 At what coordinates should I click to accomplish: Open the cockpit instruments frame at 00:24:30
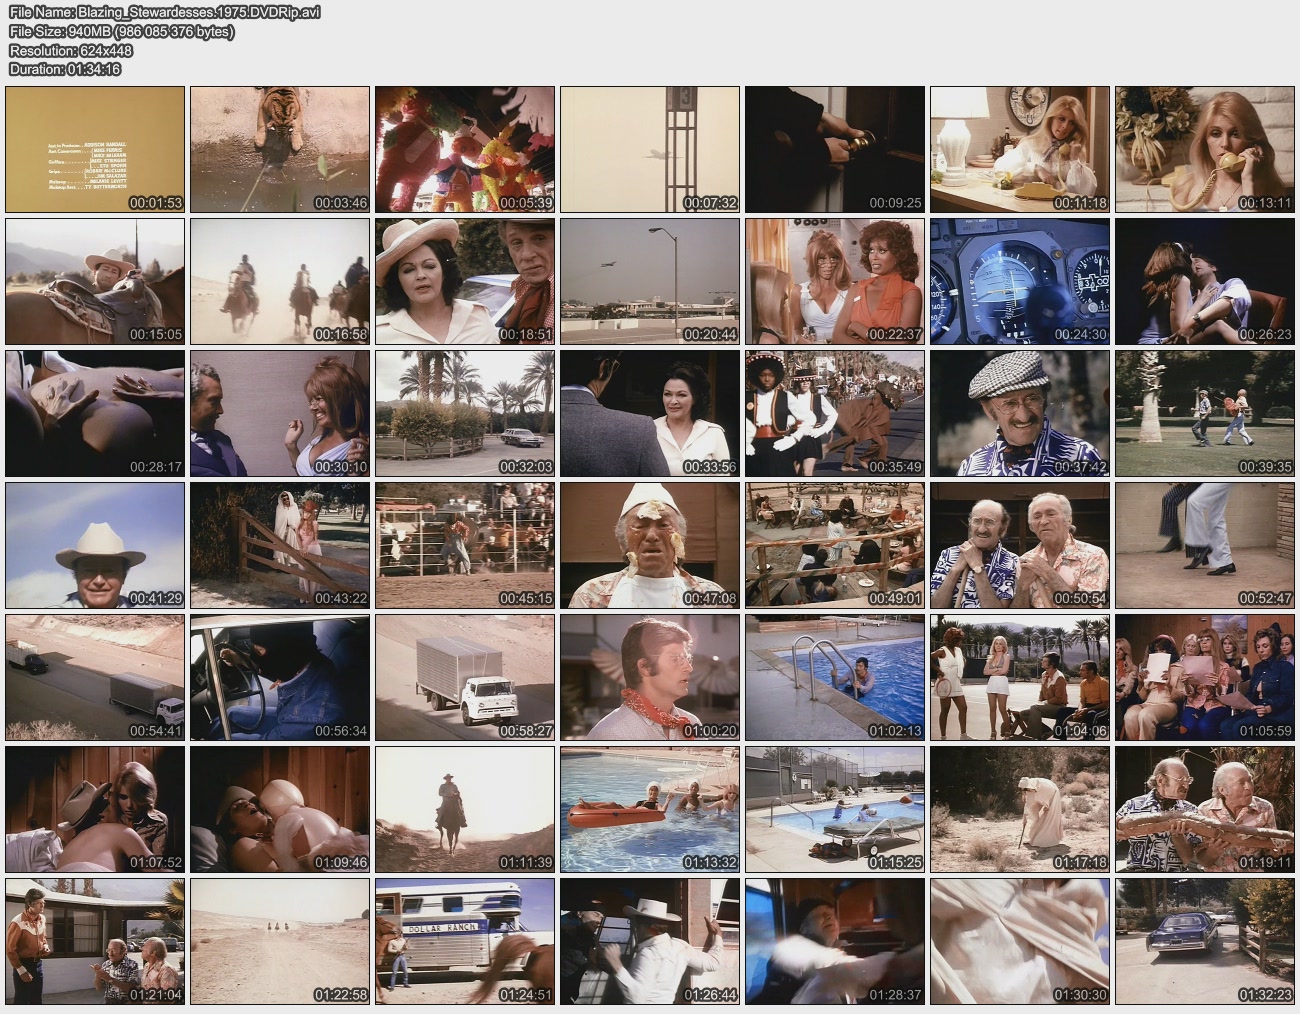[x=1020, y=281]
